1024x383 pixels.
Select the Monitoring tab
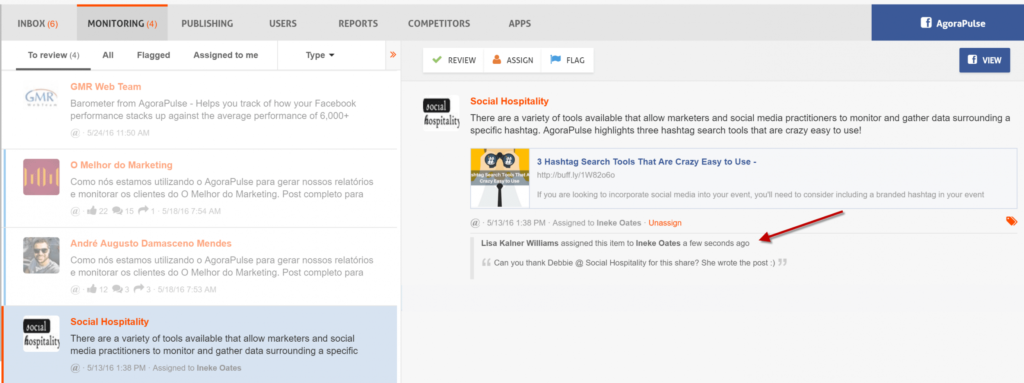122,24
